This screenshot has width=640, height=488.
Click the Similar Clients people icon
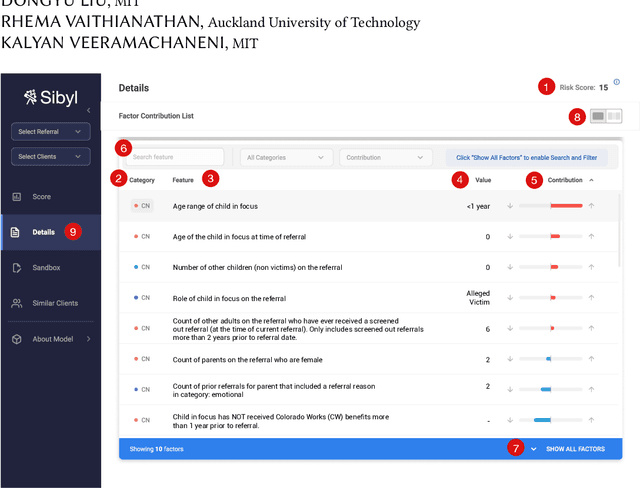click(16, 303)
